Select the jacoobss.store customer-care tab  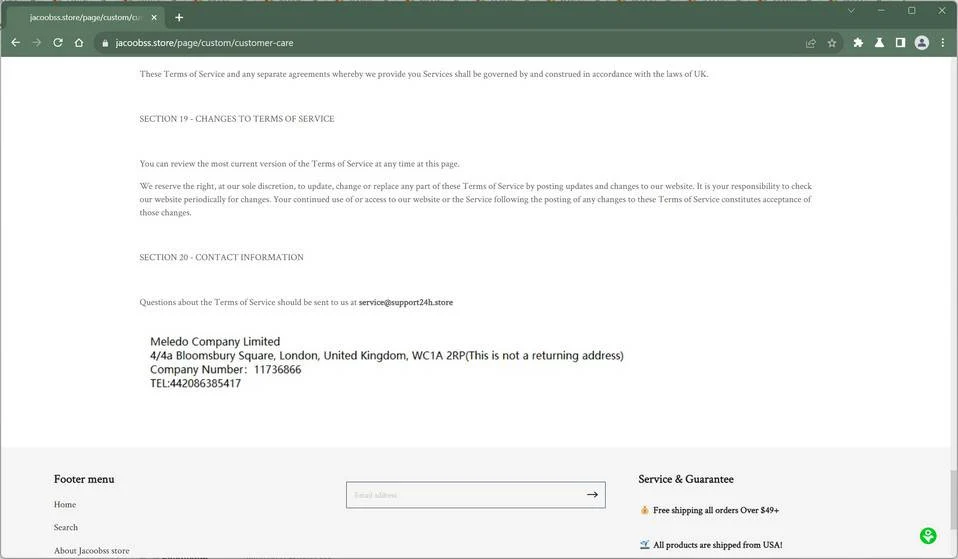pos(86,18)
